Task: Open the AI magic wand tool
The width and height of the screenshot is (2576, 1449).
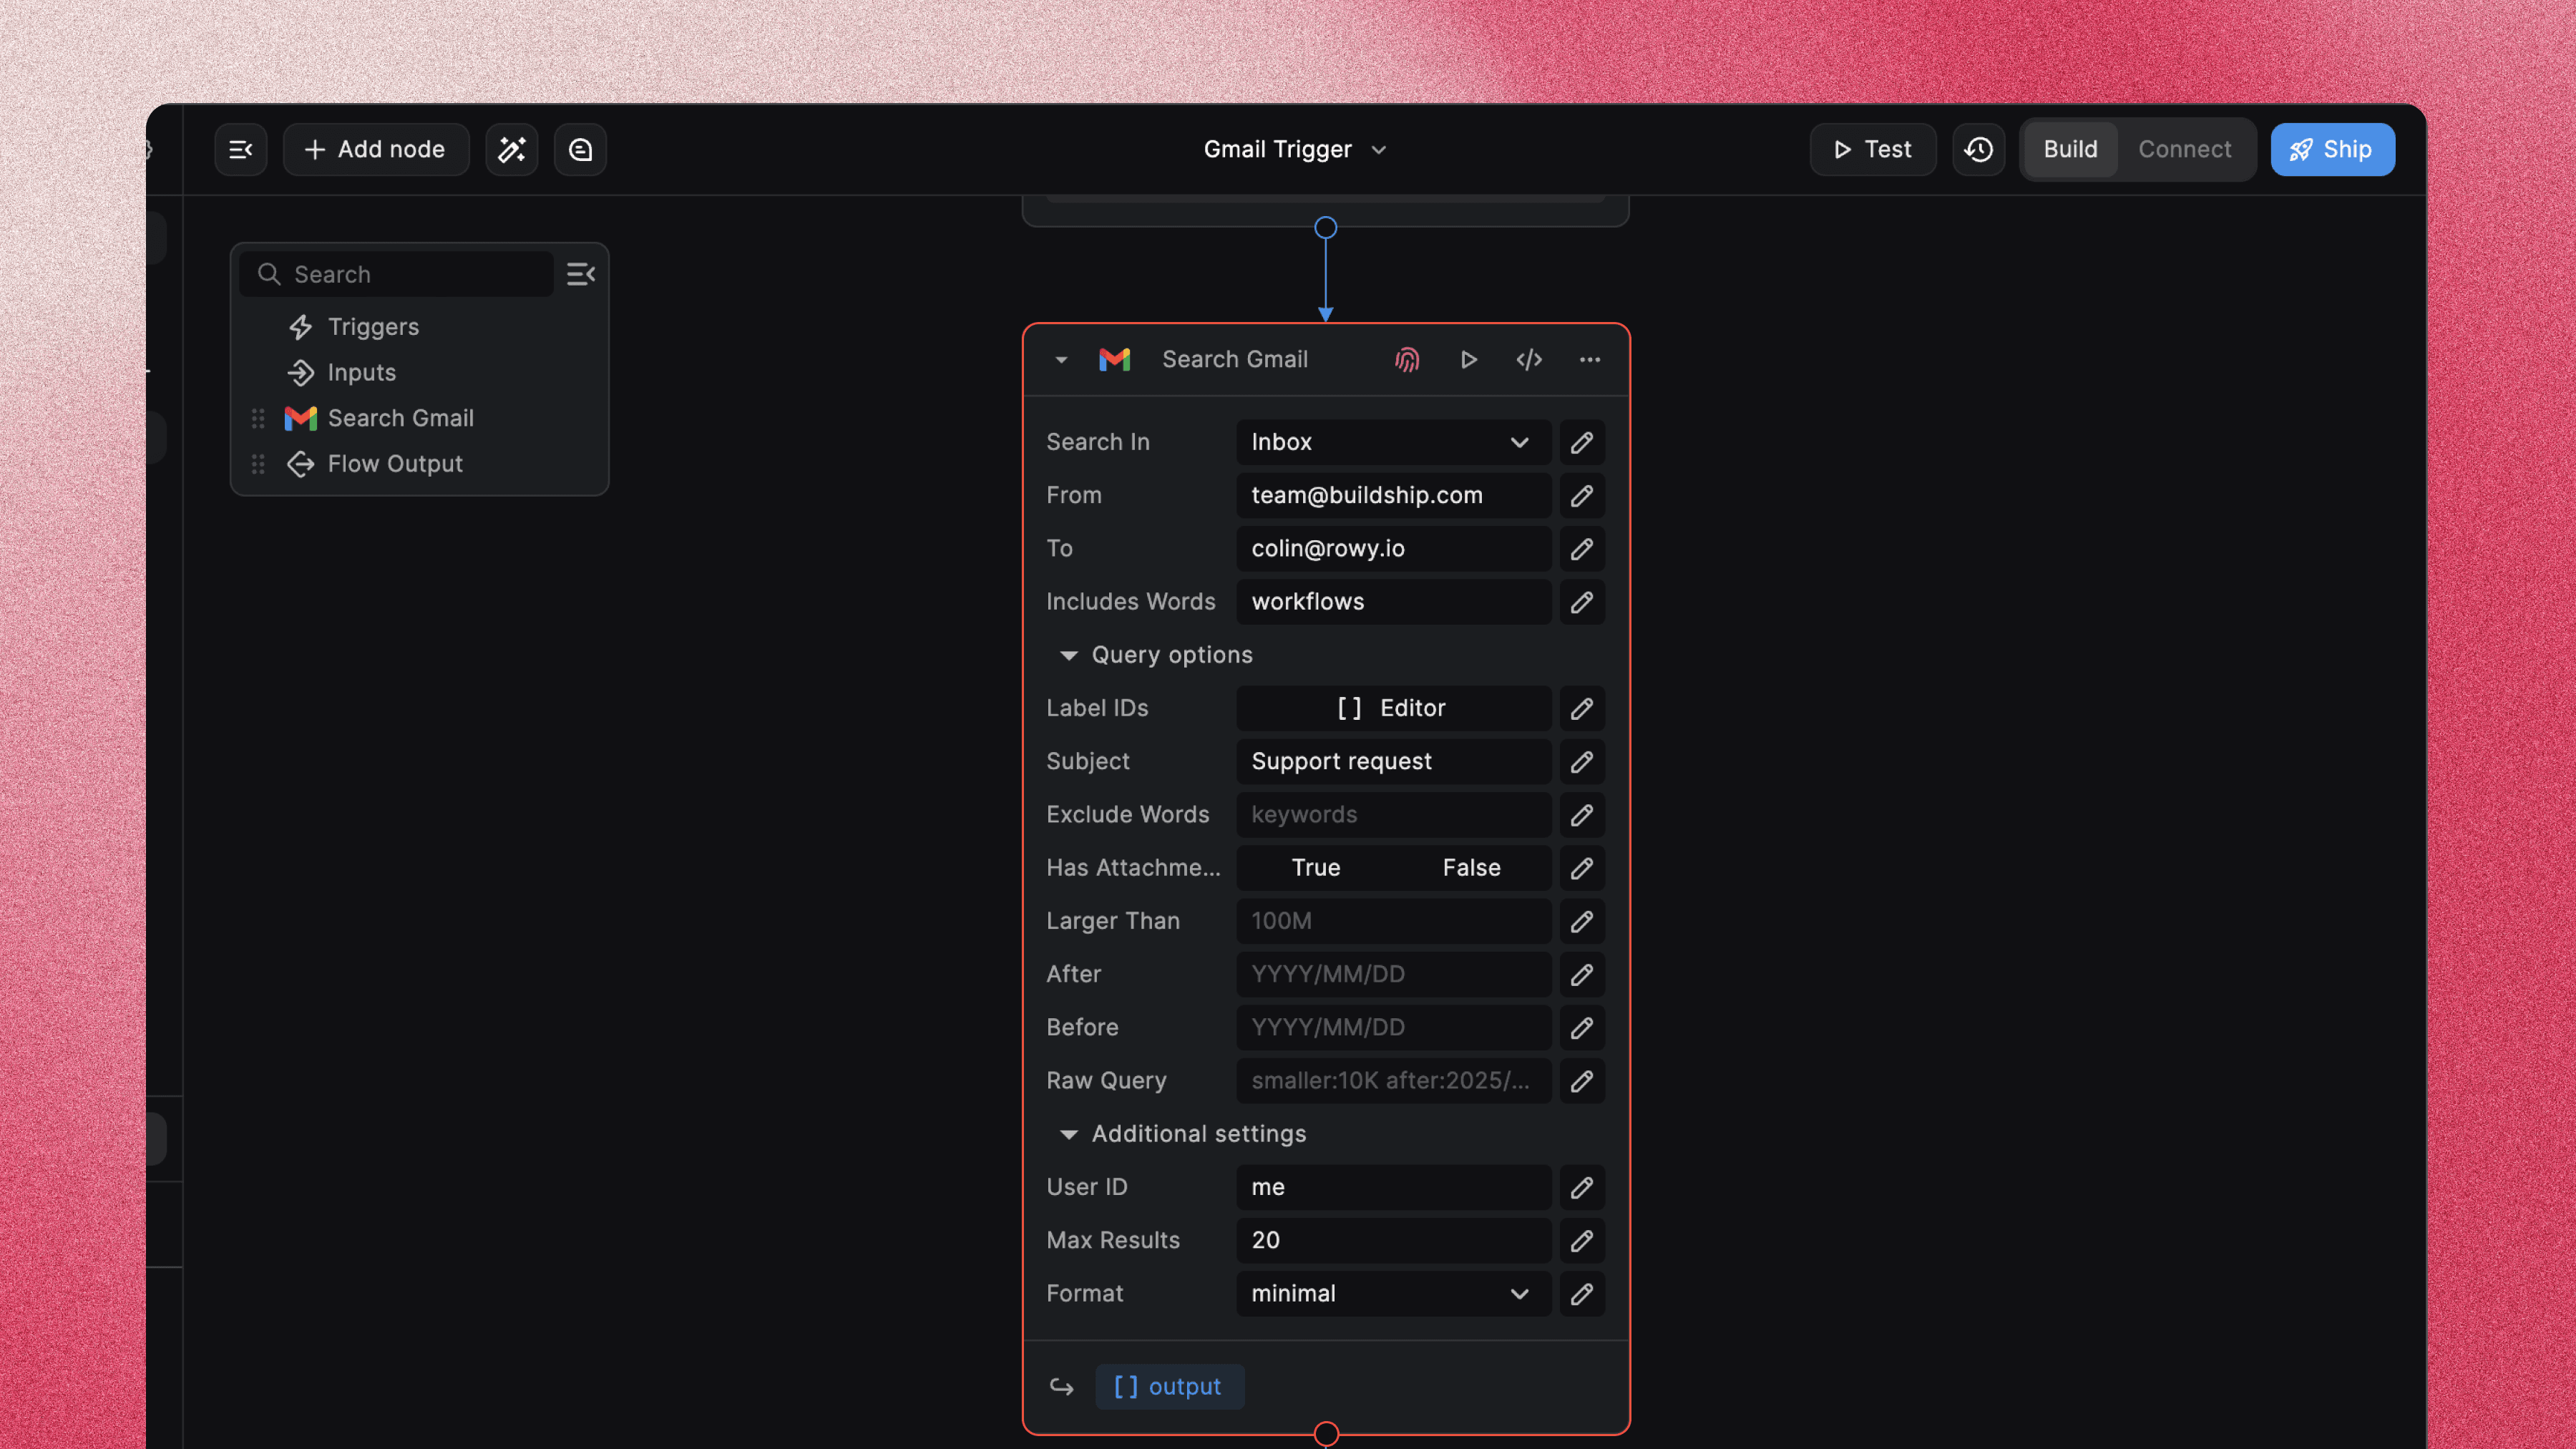Action: point(512,150)
